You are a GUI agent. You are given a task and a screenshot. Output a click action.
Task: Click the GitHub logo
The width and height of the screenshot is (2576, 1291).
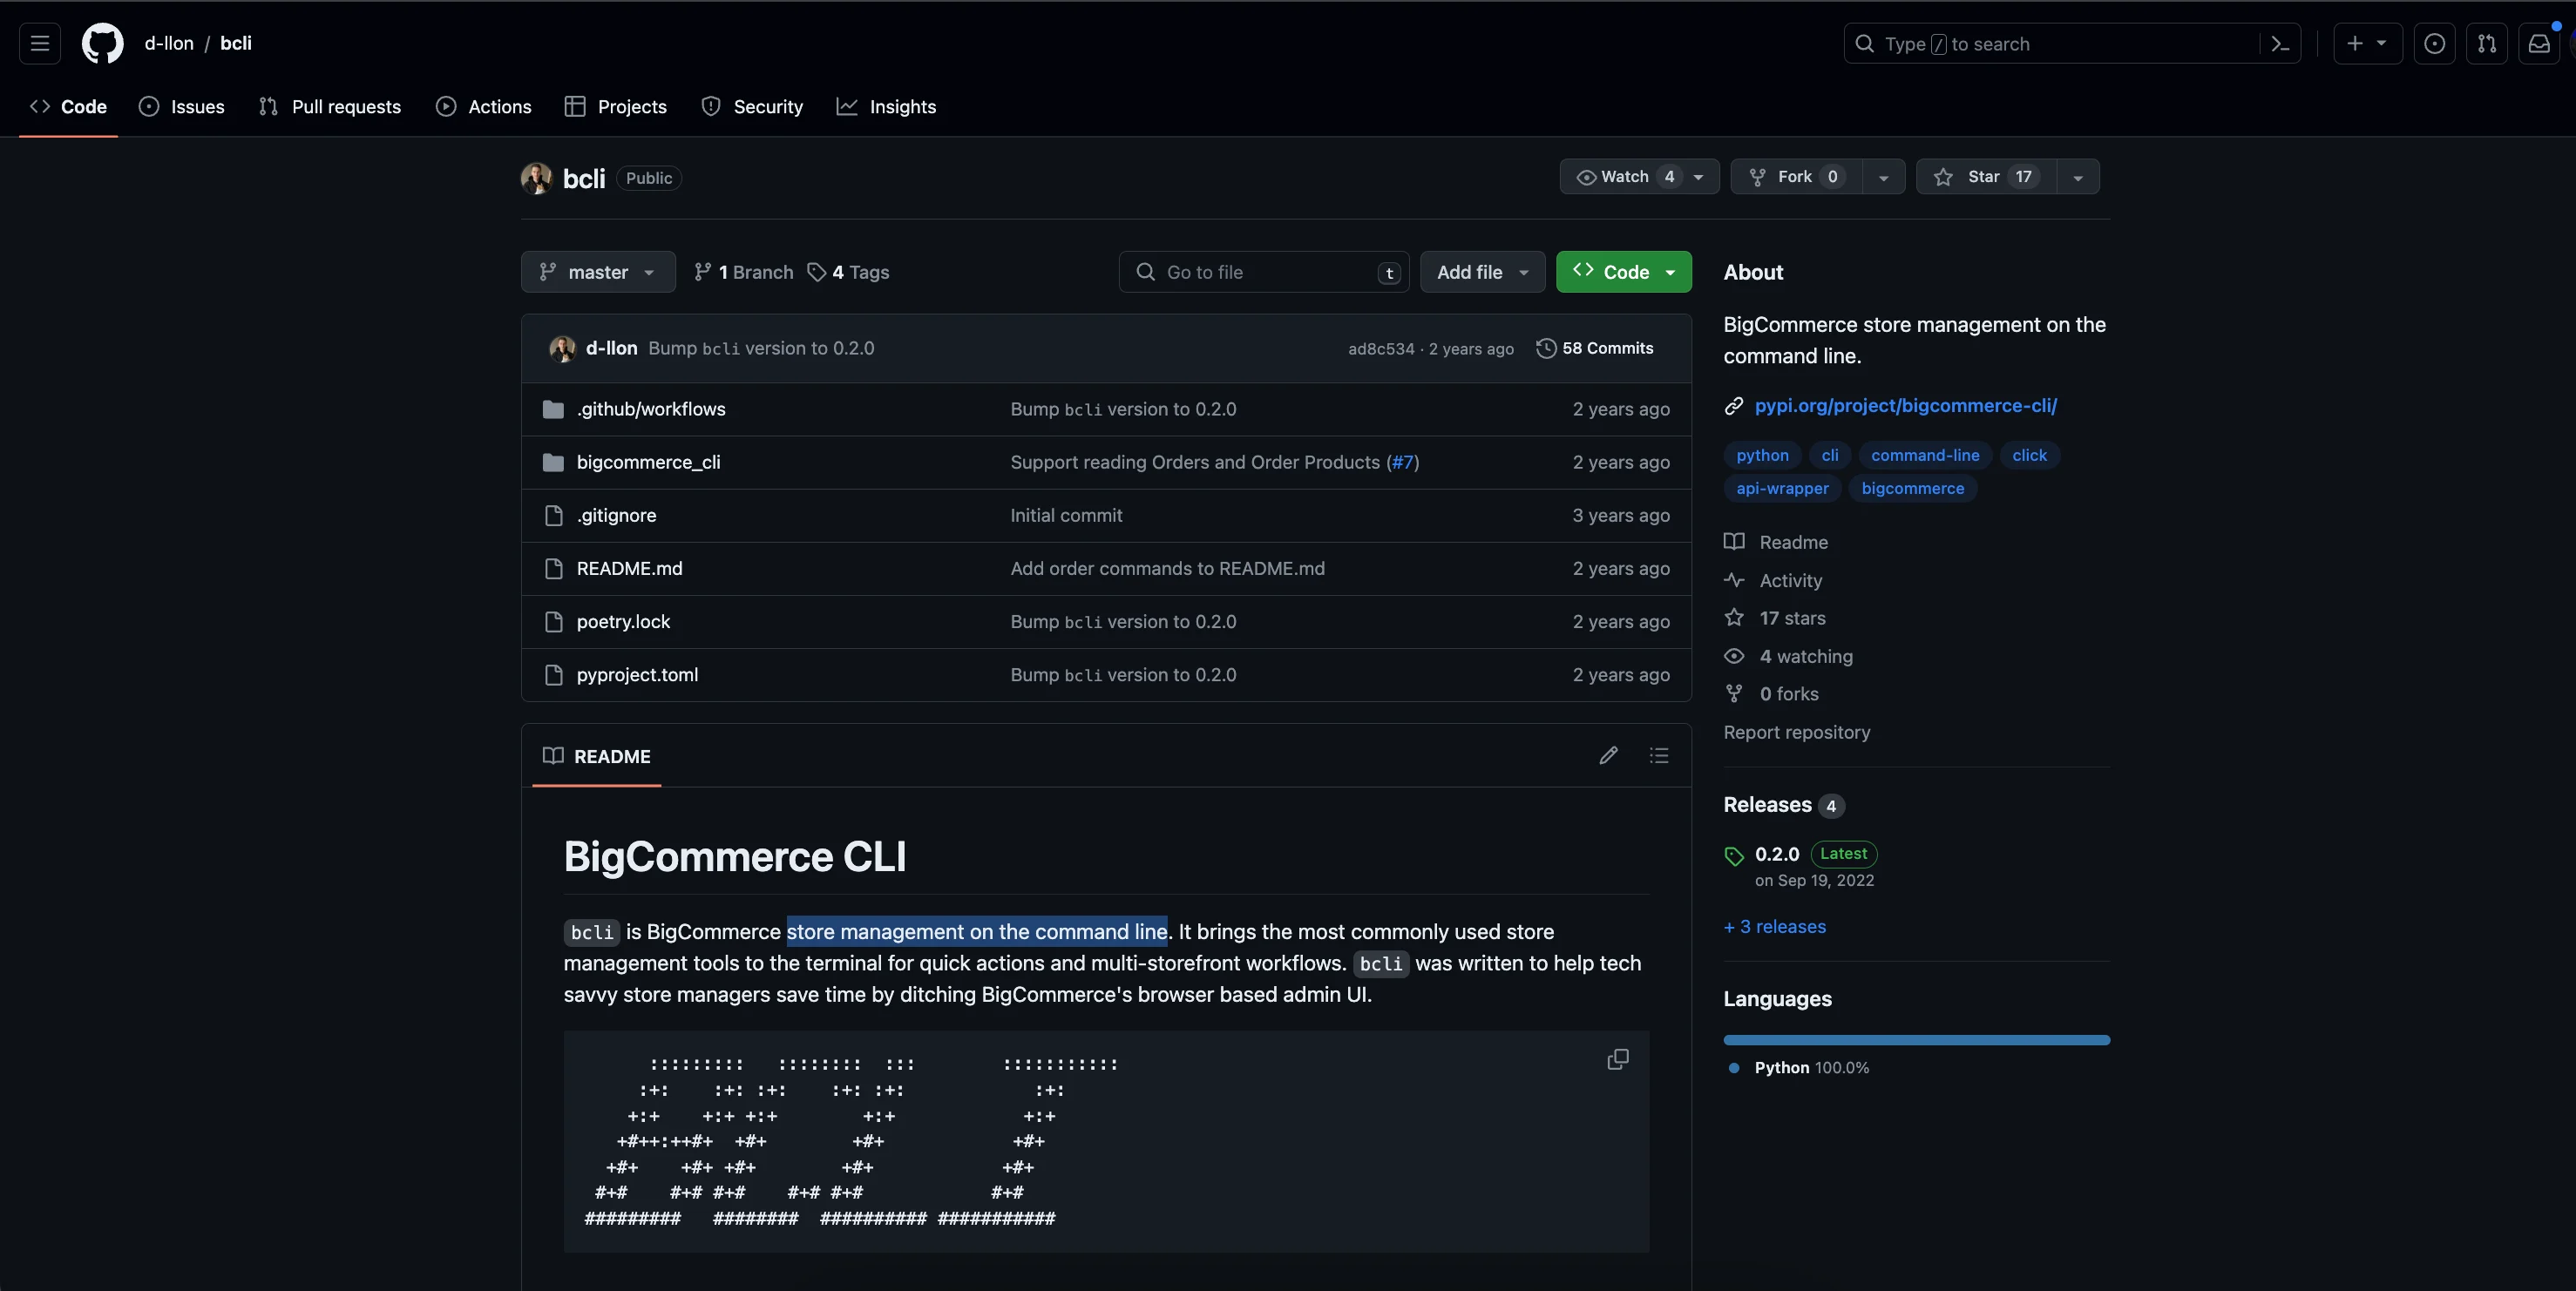point(103,43)
